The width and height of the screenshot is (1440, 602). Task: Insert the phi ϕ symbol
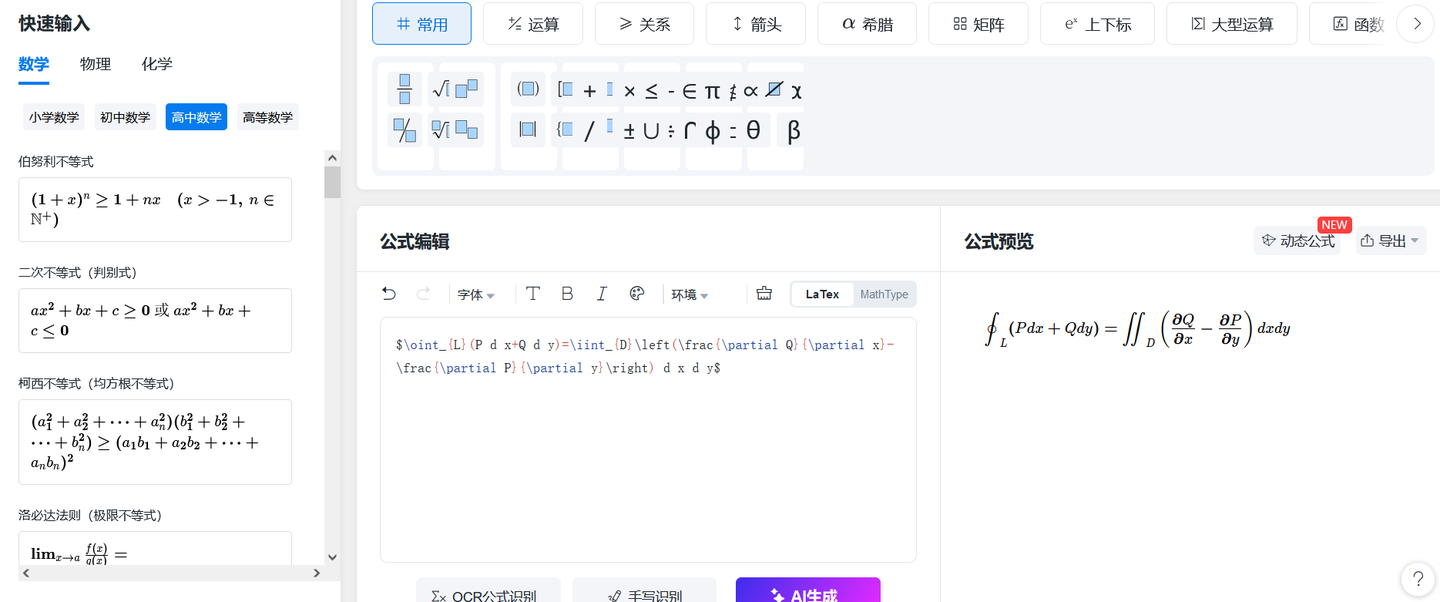712,131
